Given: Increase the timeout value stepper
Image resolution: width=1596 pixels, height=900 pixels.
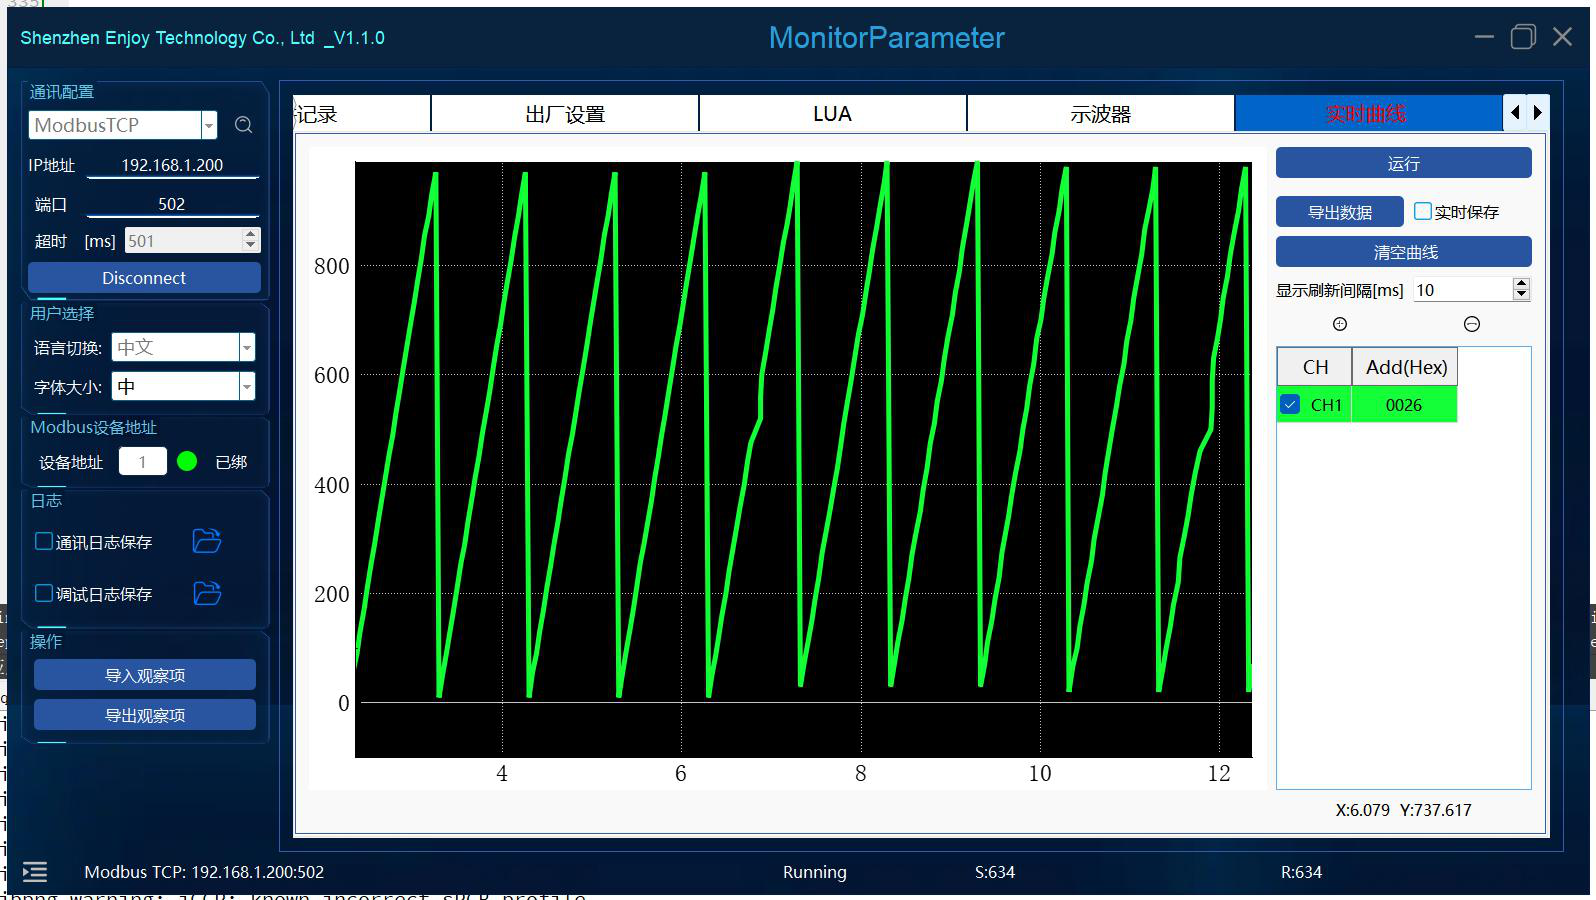Looking at the screenshot, I should click(250, 235).
